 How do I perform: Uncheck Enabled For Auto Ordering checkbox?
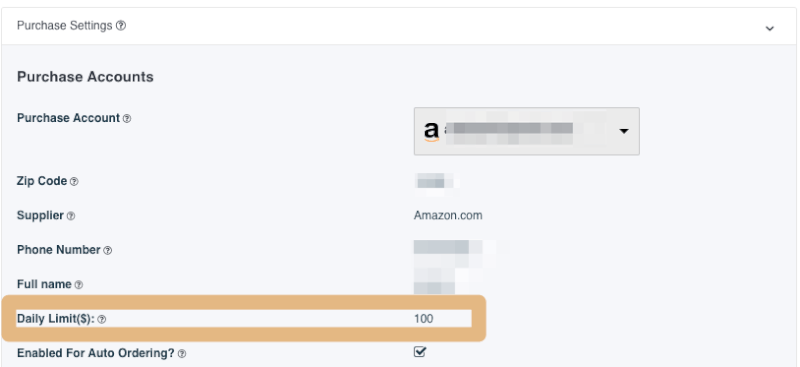[420, 352]
